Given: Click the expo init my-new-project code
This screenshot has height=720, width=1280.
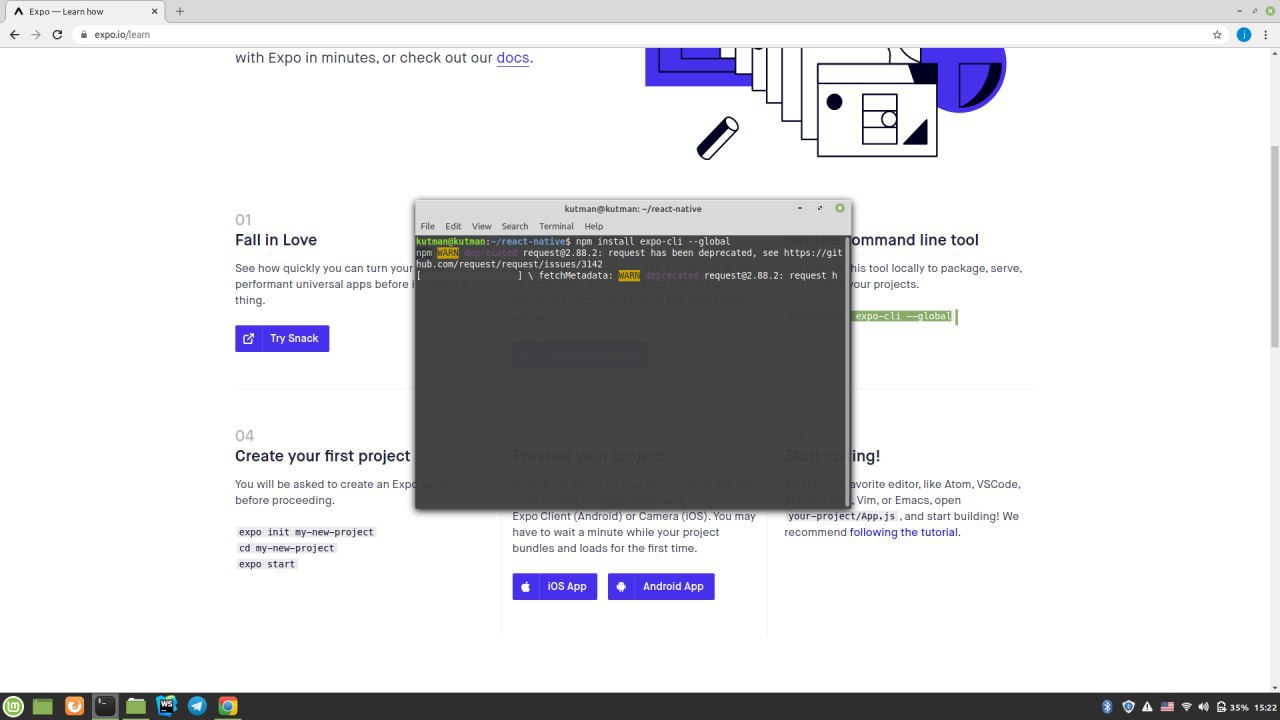Looking at the screenshot, I should point(306,532).
